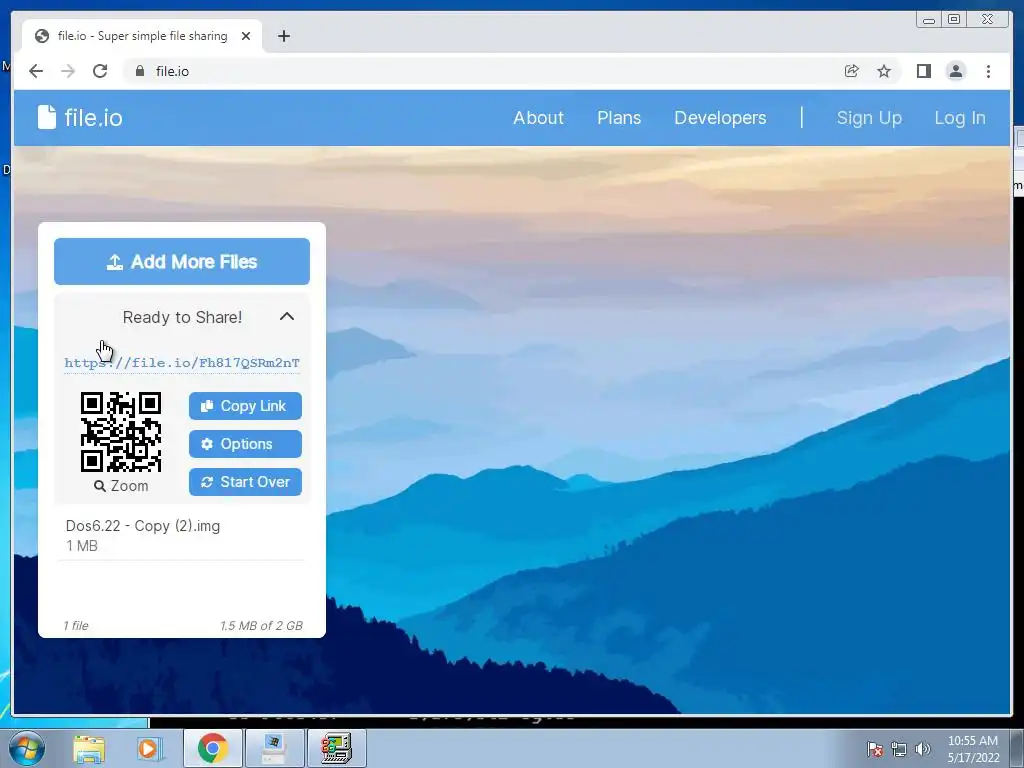The height and width of the screenshot is (768, 1024).
Task: Open Windows Explorer from the taskbar
Action: pos(89,749)
